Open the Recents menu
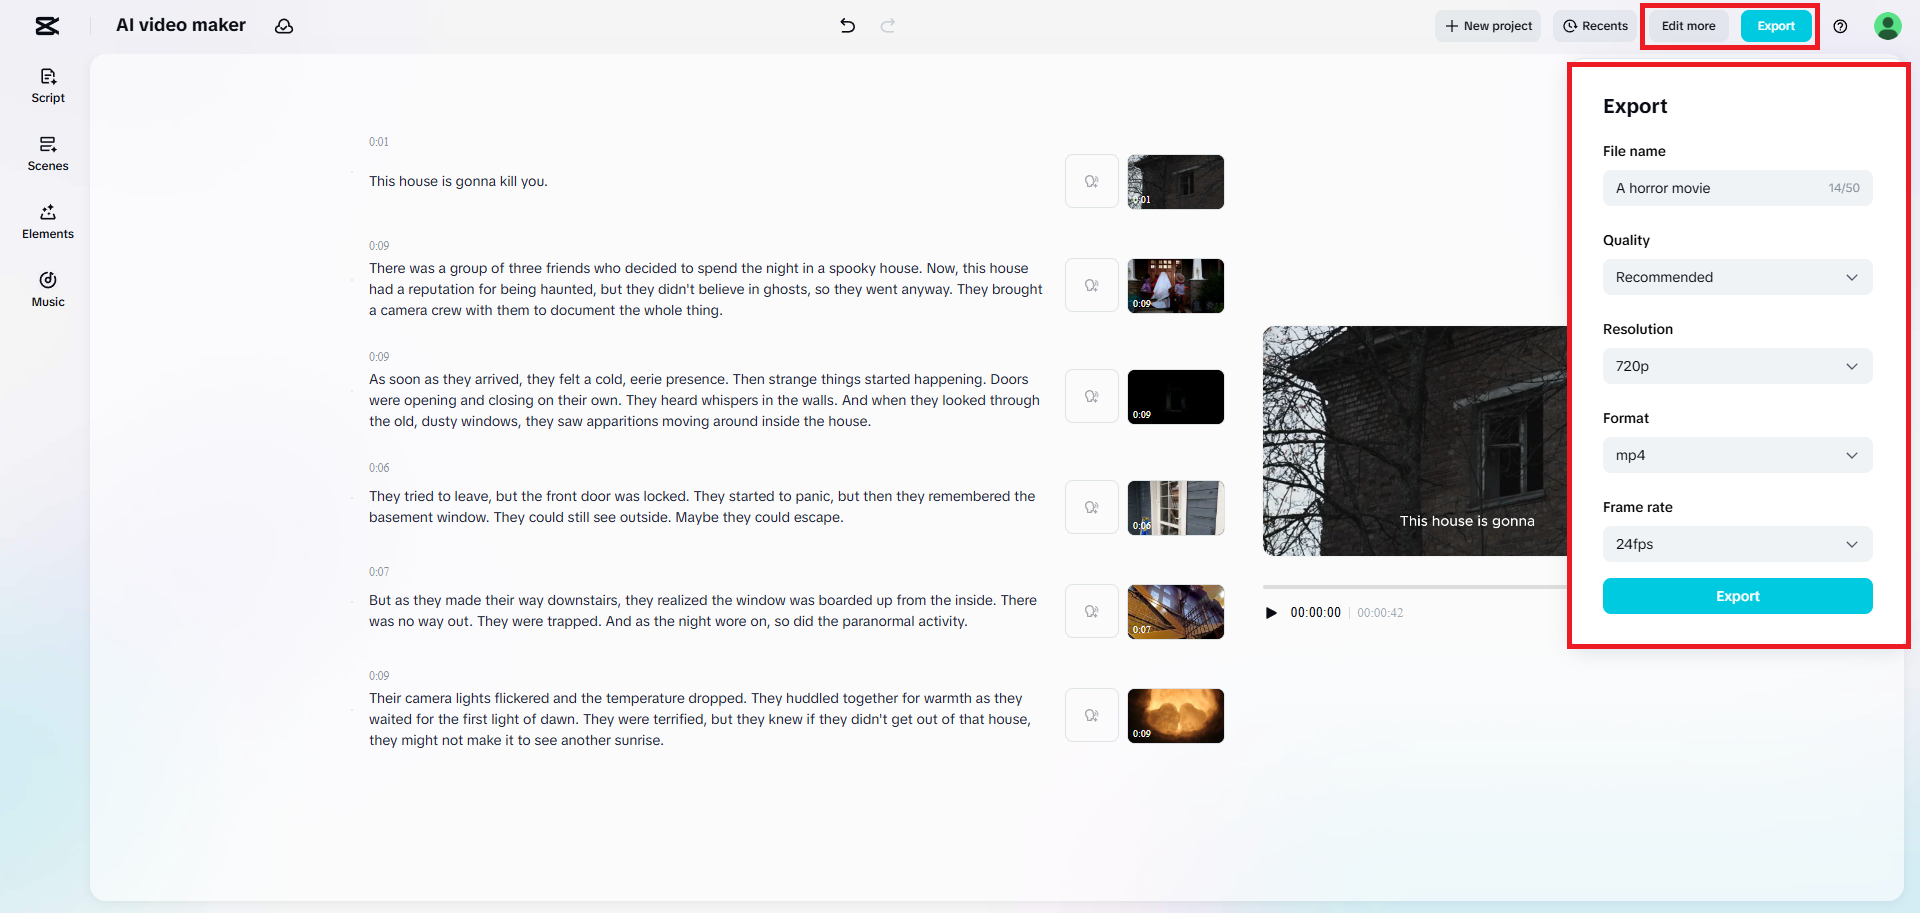Image resolution: width=1920 pixels, height=913 pixels. [x=1594, y=25]
